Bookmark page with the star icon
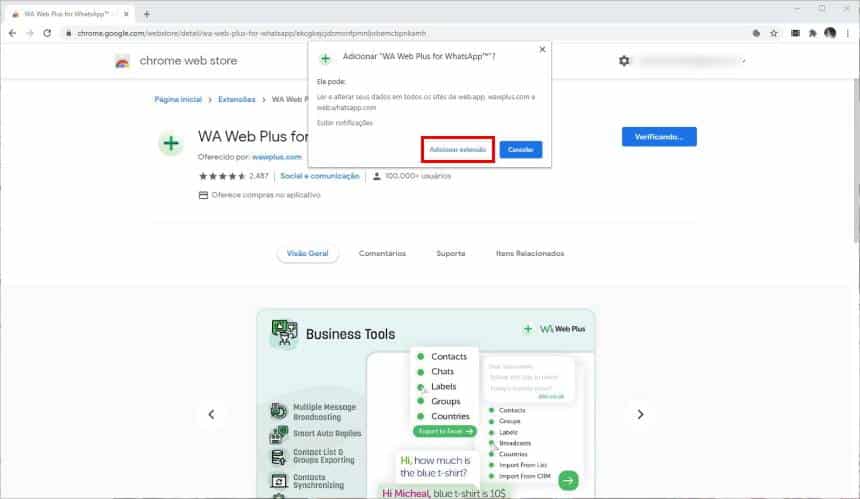Screen dimensions: 860x499 coord(774,33)
